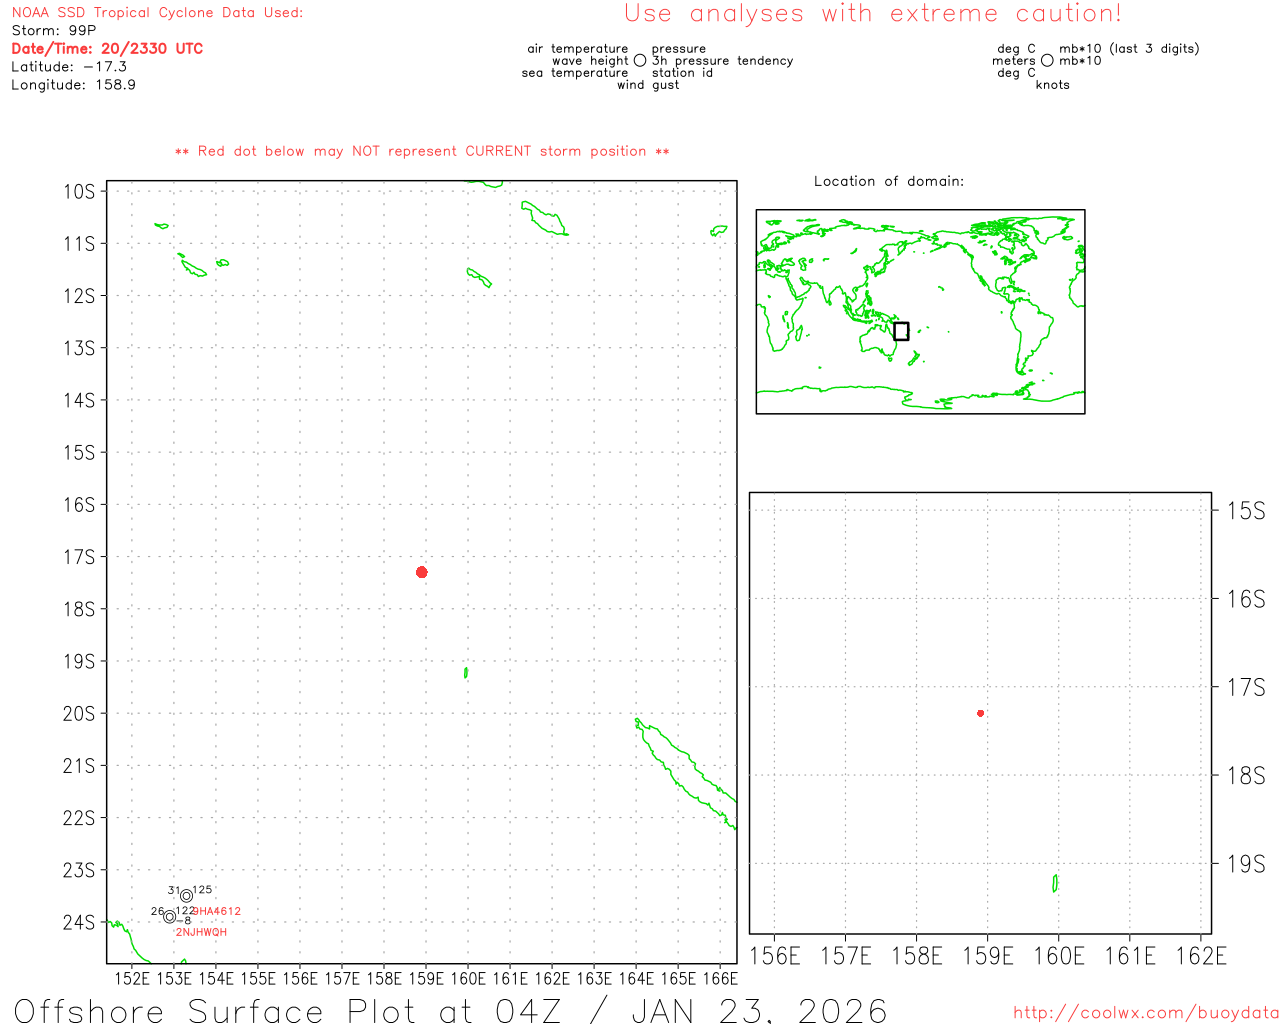
Task: Click 'meters' in the units legend
Action: (x=1014, y=61)
